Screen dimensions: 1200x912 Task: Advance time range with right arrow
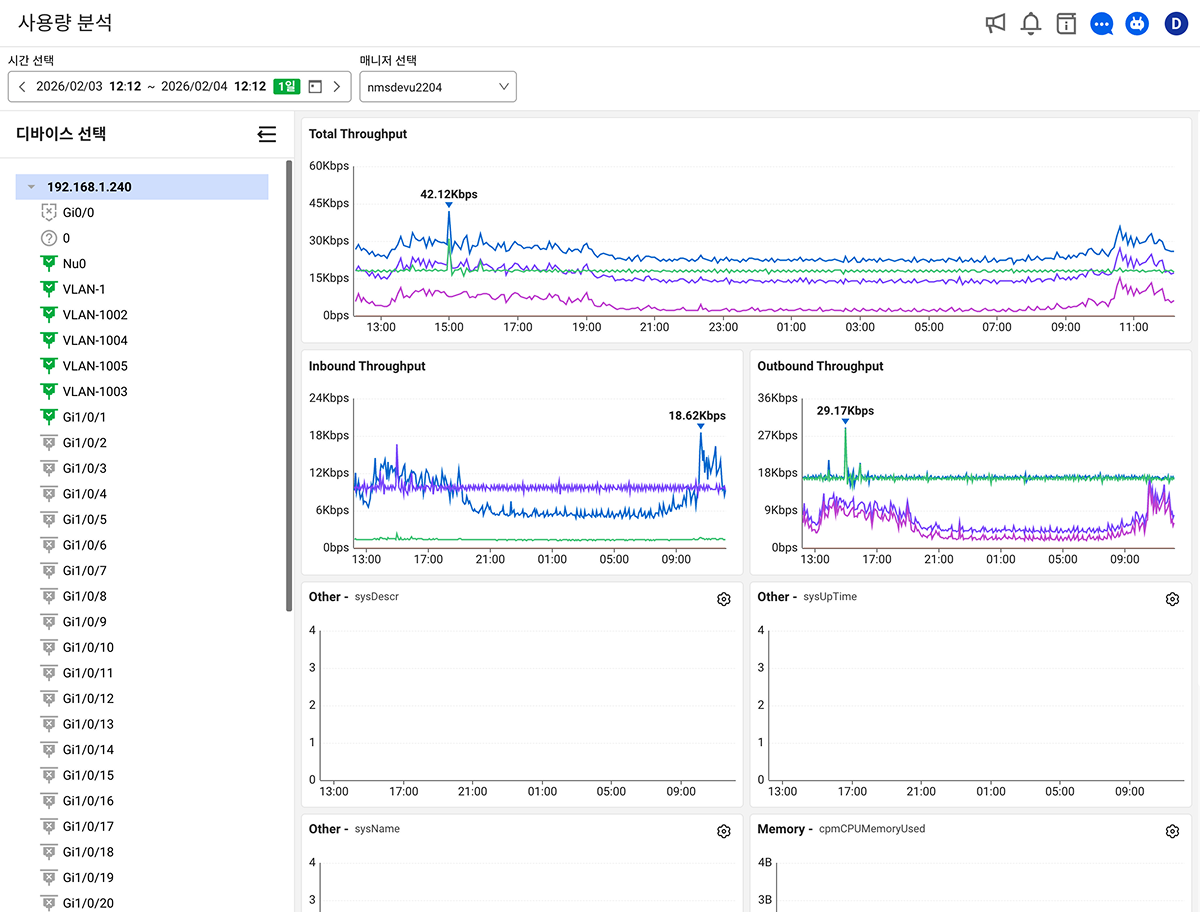337,86
